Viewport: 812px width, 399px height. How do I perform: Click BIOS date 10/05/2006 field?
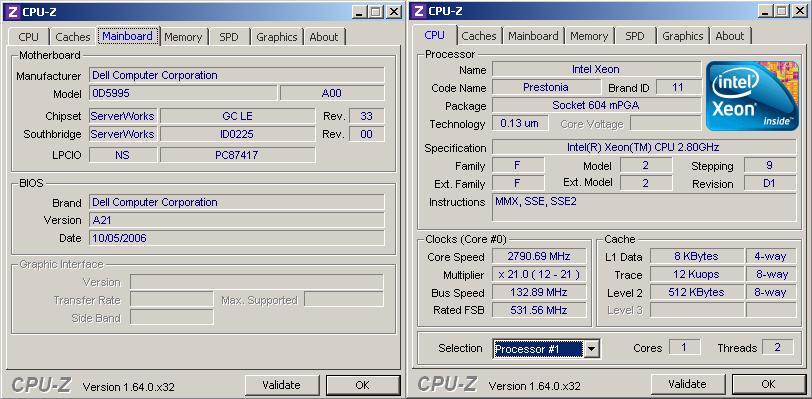click(237, 238)
